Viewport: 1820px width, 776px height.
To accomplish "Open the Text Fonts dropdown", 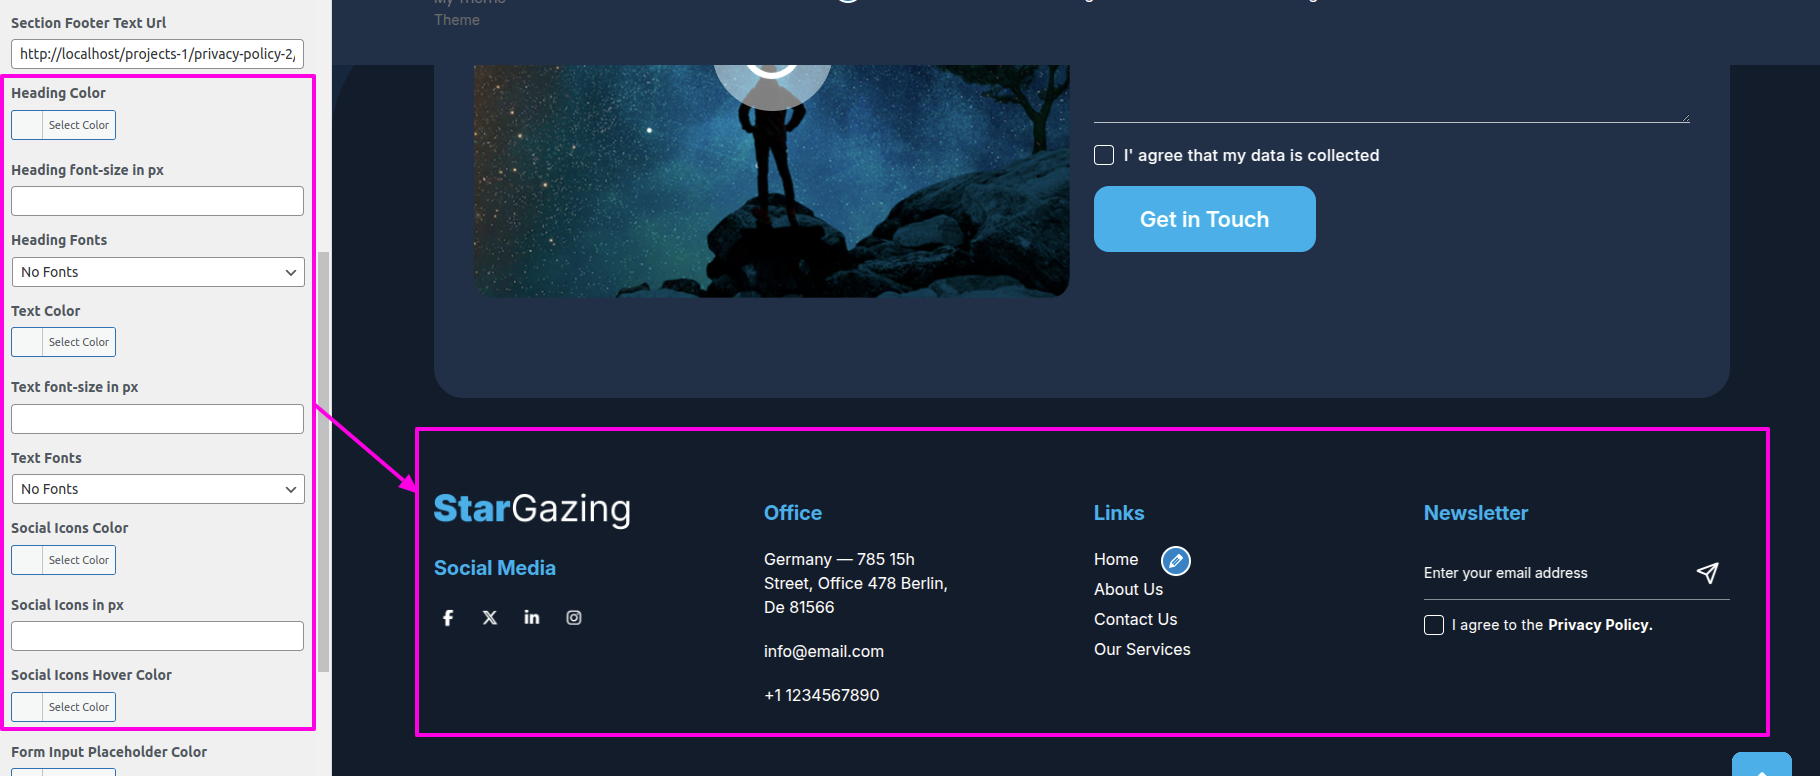I will pos(158,489).
